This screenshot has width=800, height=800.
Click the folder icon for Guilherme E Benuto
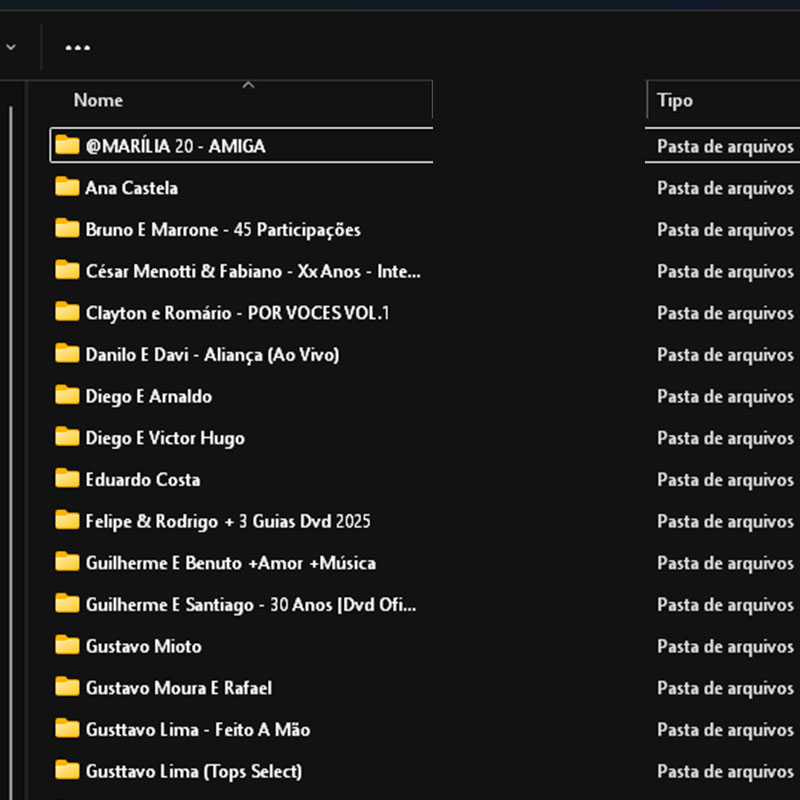(67, 562)
